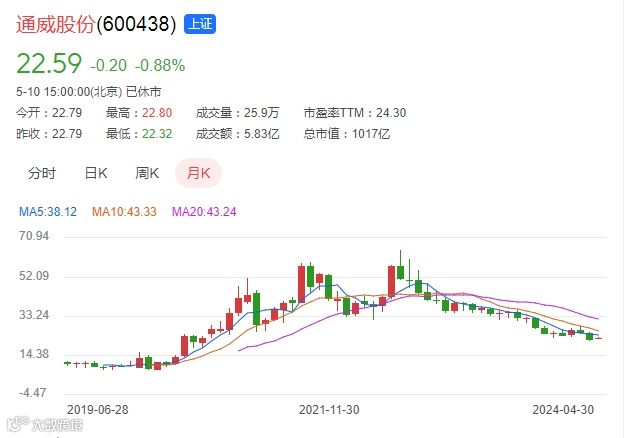
Task: Click the last candlestick at the chart's right end
Action: [598, 338]
